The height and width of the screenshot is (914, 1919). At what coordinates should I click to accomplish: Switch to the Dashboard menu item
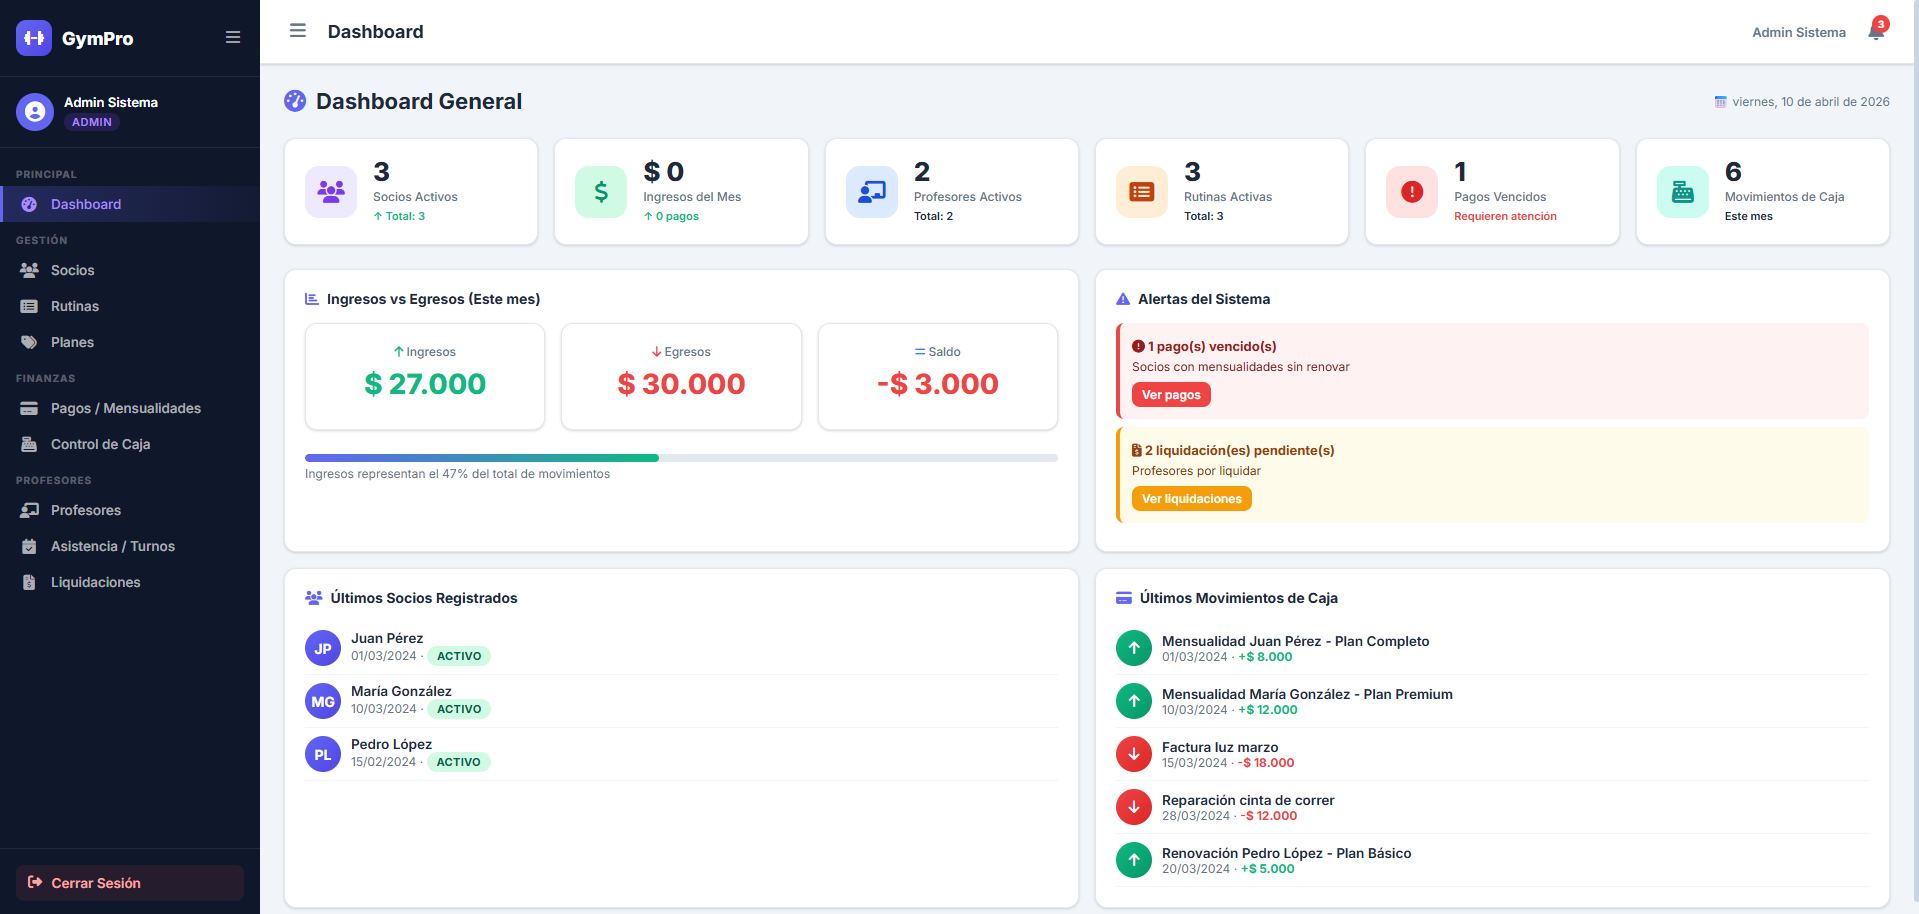click(x=85, y=204)
